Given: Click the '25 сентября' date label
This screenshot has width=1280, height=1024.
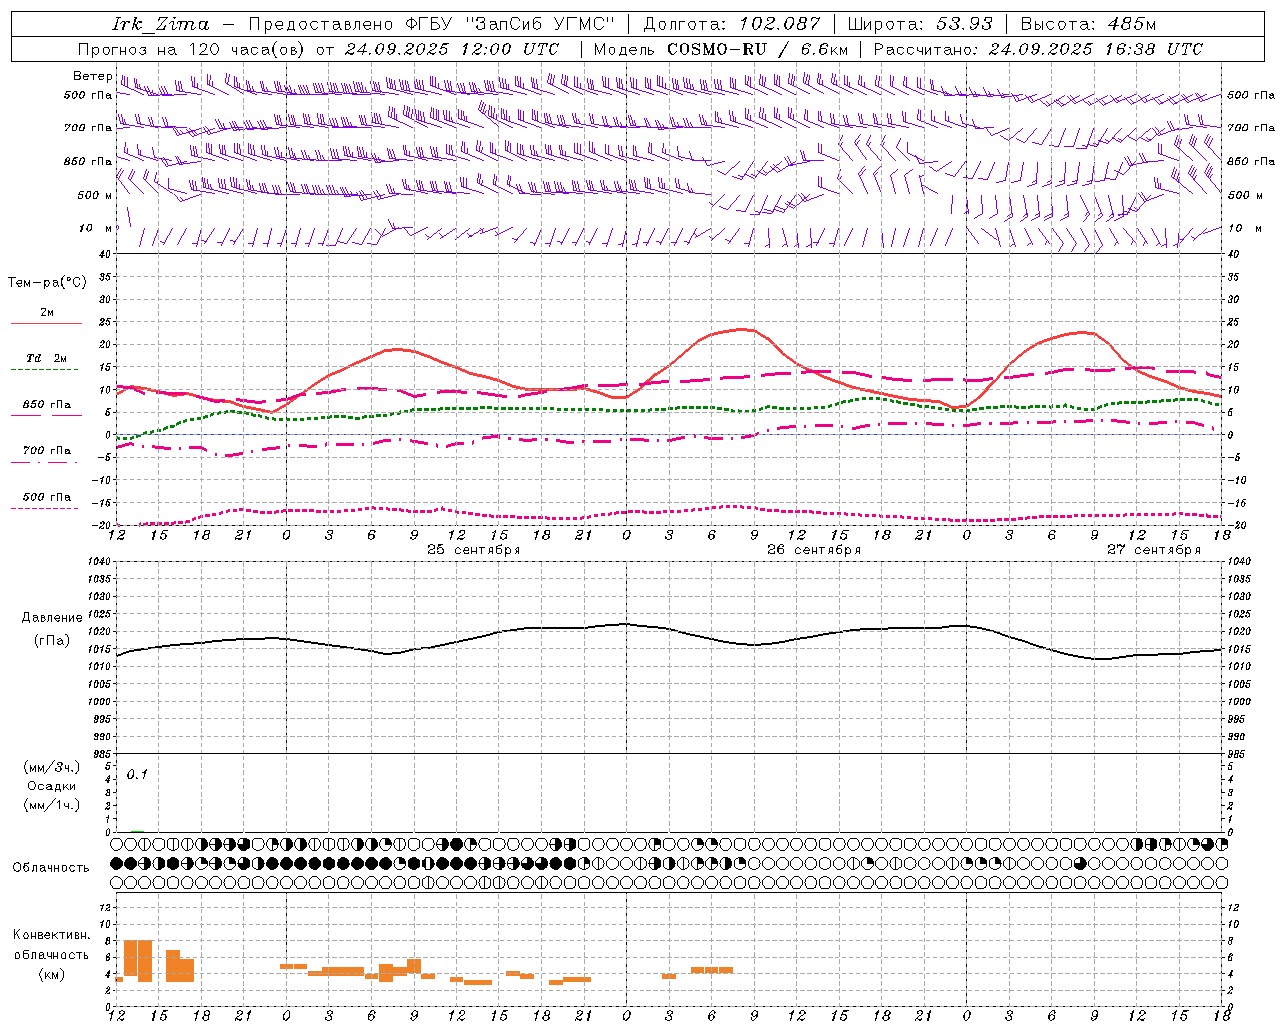Looking at the screenshot, I should coord(473,550).
